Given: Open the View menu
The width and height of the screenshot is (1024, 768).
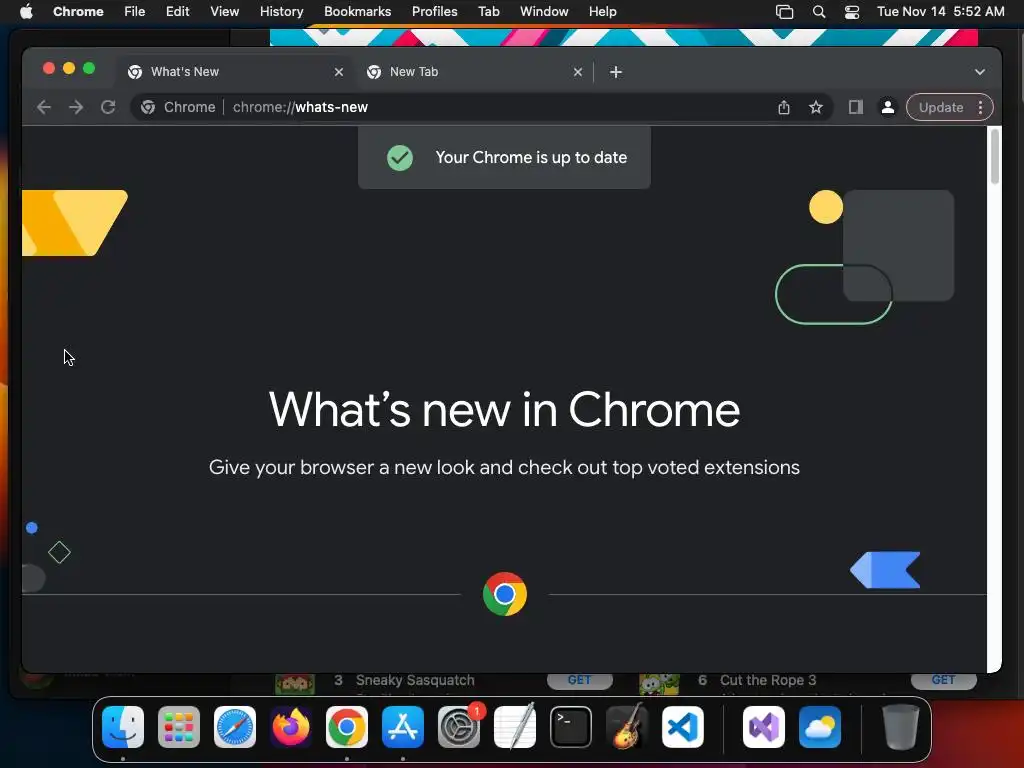Looking at the screenshot, I should tap(224, 11).
